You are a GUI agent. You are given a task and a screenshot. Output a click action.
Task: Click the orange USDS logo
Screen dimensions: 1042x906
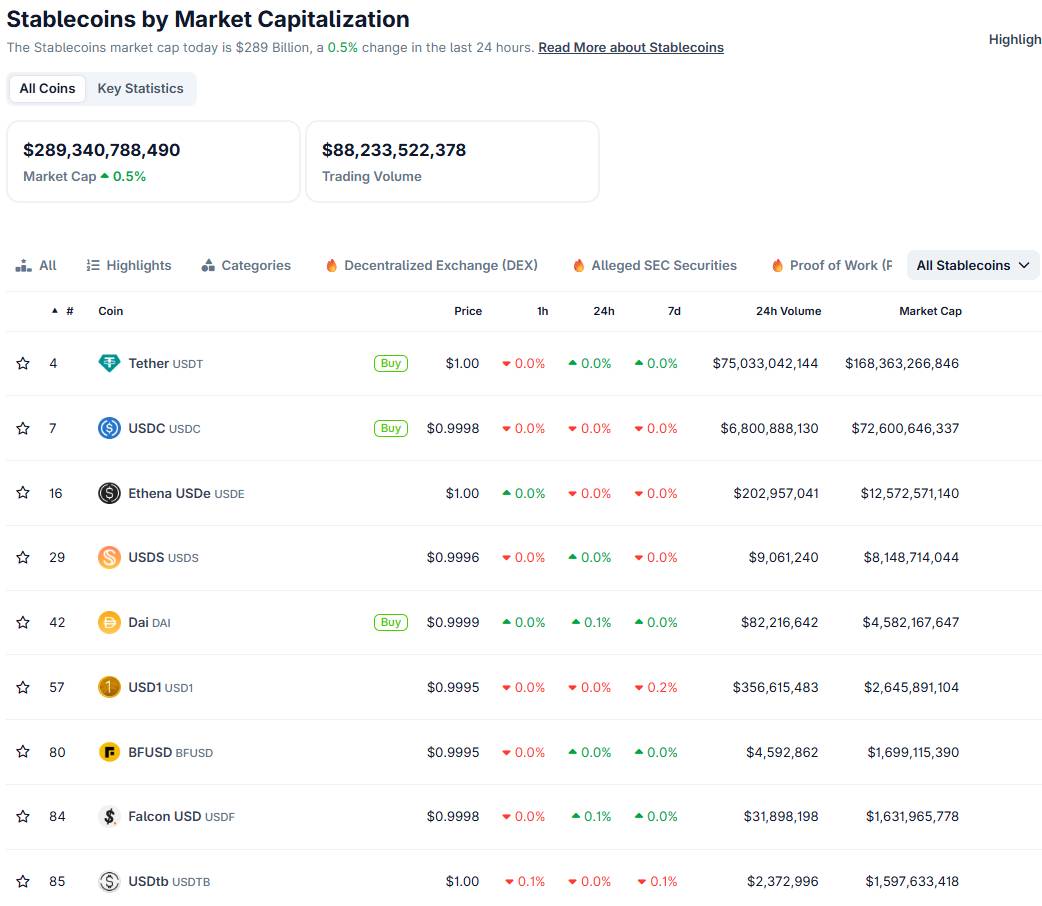109,557
